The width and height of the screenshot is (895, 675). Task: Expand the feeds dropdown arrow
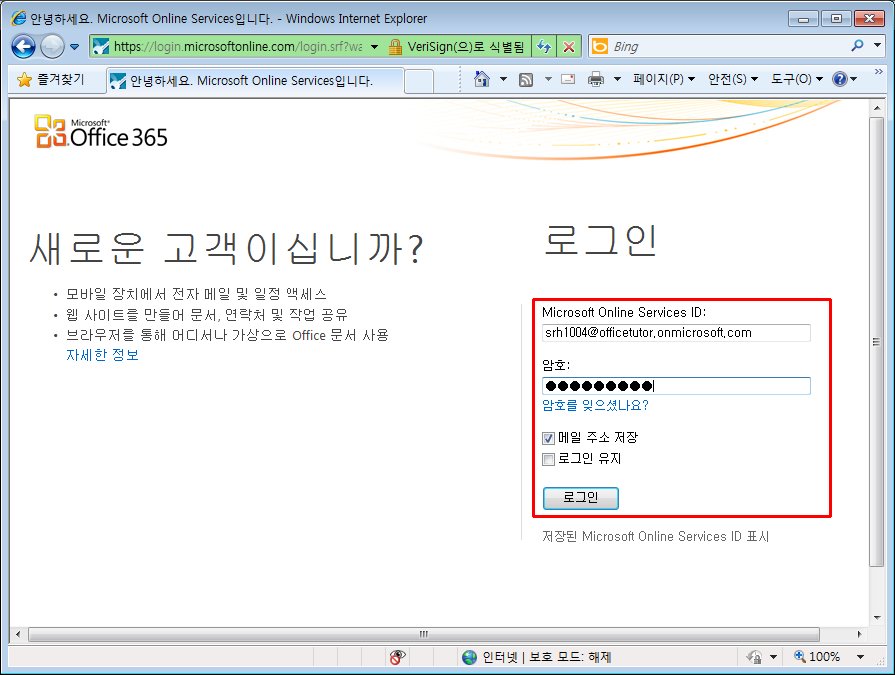pyautogui.click(x=548, y=79)
